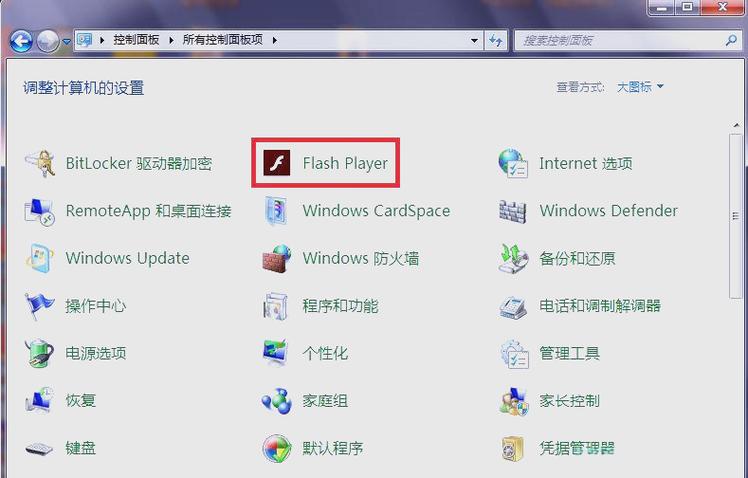This screenshot has width=748, height=478.
Task: Open the 备份和还原 icon
Action: [x=513, y=258]
